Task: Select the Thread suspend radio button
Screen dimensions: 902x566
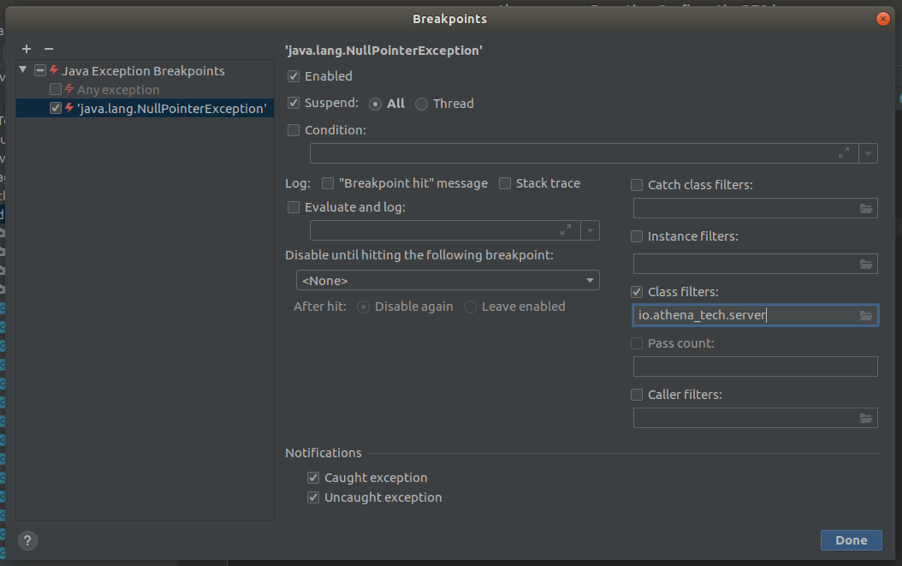Action: click(x=422, y=104)
